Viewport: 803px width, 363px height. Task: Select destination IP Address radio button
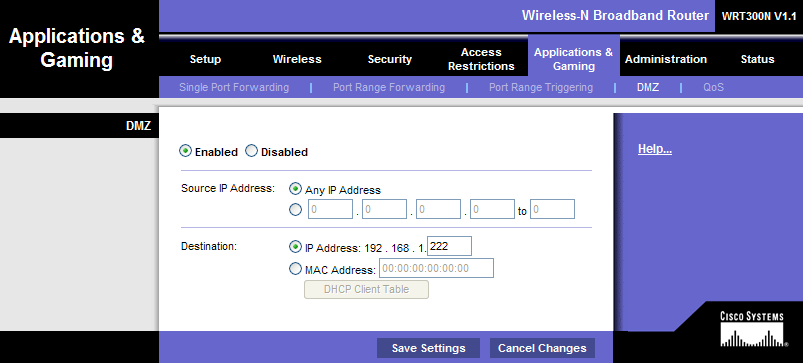point(295,247)
